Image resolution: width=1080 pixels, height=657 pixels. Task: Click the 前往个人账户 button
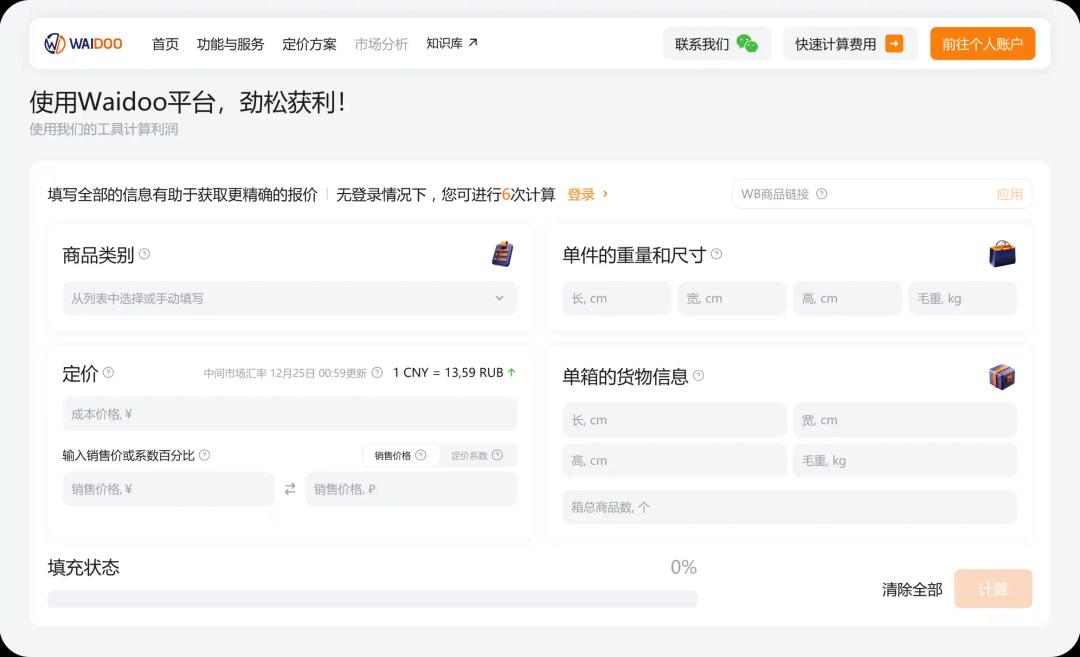pyautogui.click(x=982, y=44)
